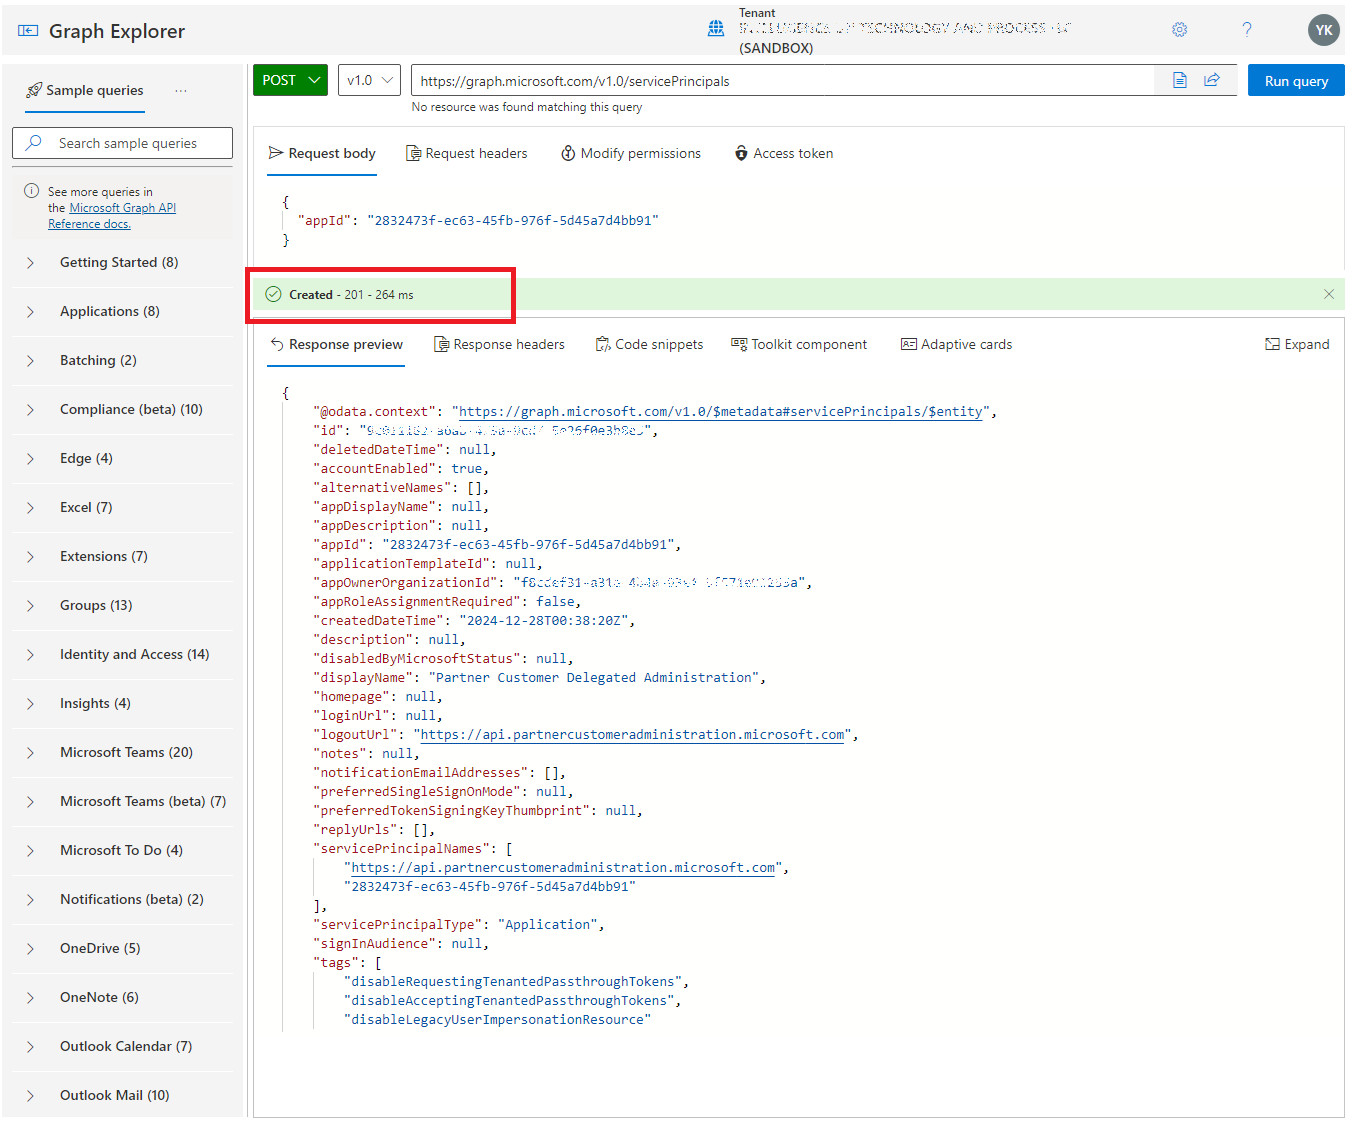Image resolution: width=1345 pixels, height=1122 pixels.
Task: Open the Modify permissions tab
Action: pos(631,153)
